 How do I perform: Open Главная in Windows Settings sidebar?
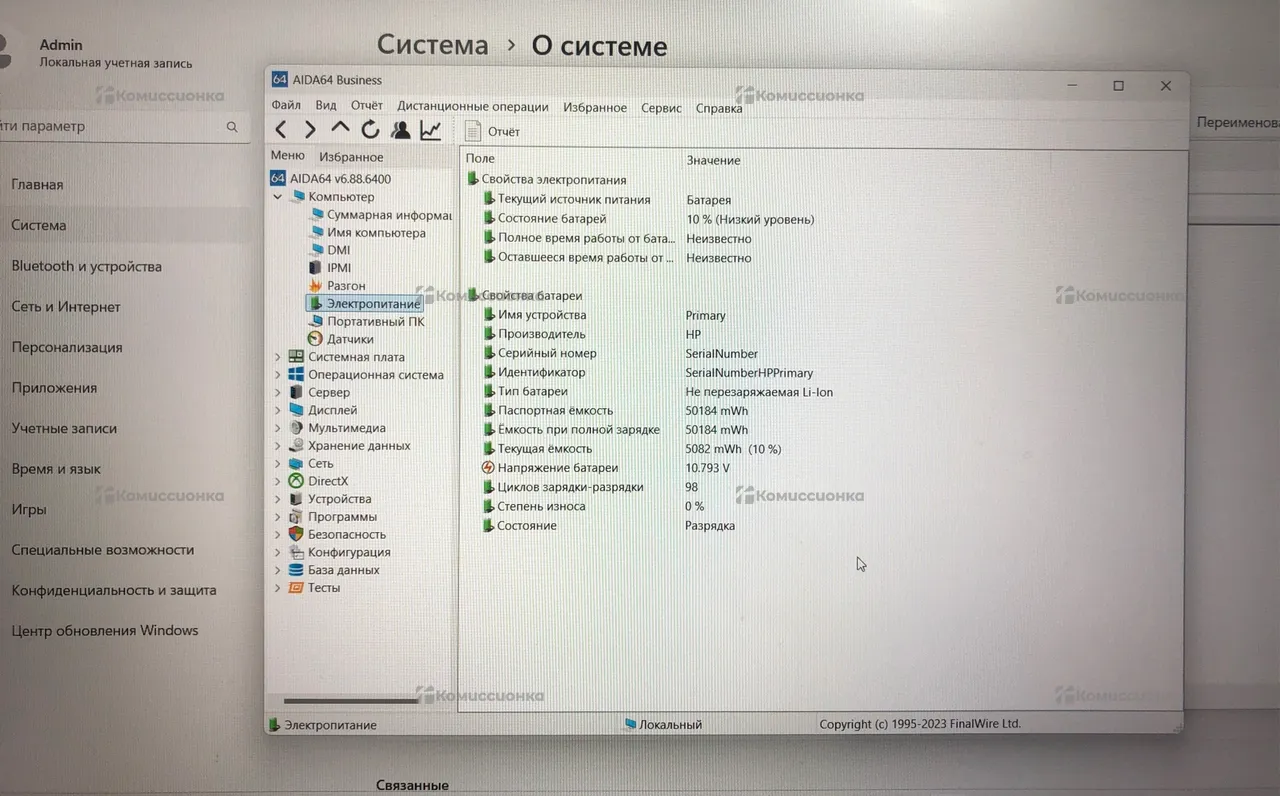click(37, 185)
